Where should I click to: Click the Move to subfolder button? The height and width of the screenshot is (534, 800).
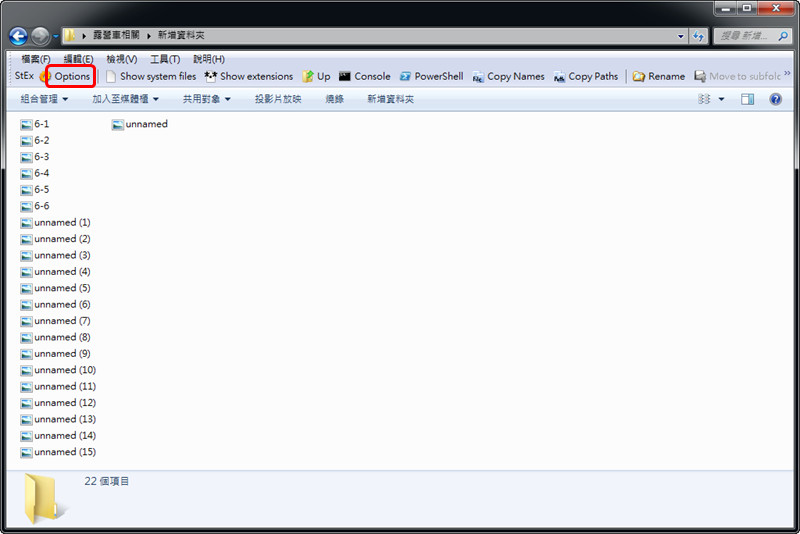point(737,77)
